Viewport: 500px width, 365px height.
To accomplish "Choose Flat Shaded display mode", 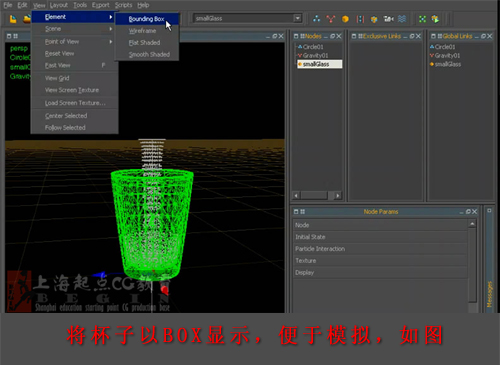I will coord(147,43).
